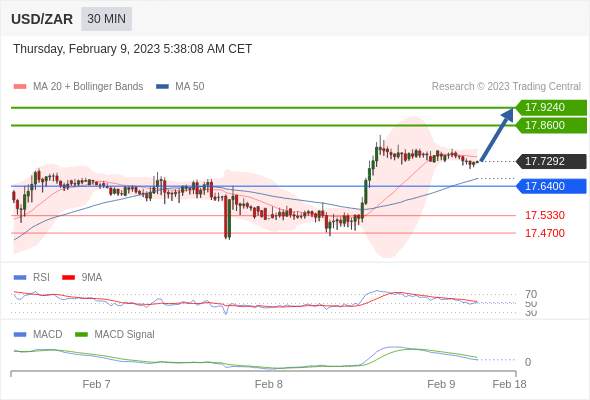This screenshot has width=590, height=400.
Task: Click the RSI 30 level label
Action: coord(531,313)
